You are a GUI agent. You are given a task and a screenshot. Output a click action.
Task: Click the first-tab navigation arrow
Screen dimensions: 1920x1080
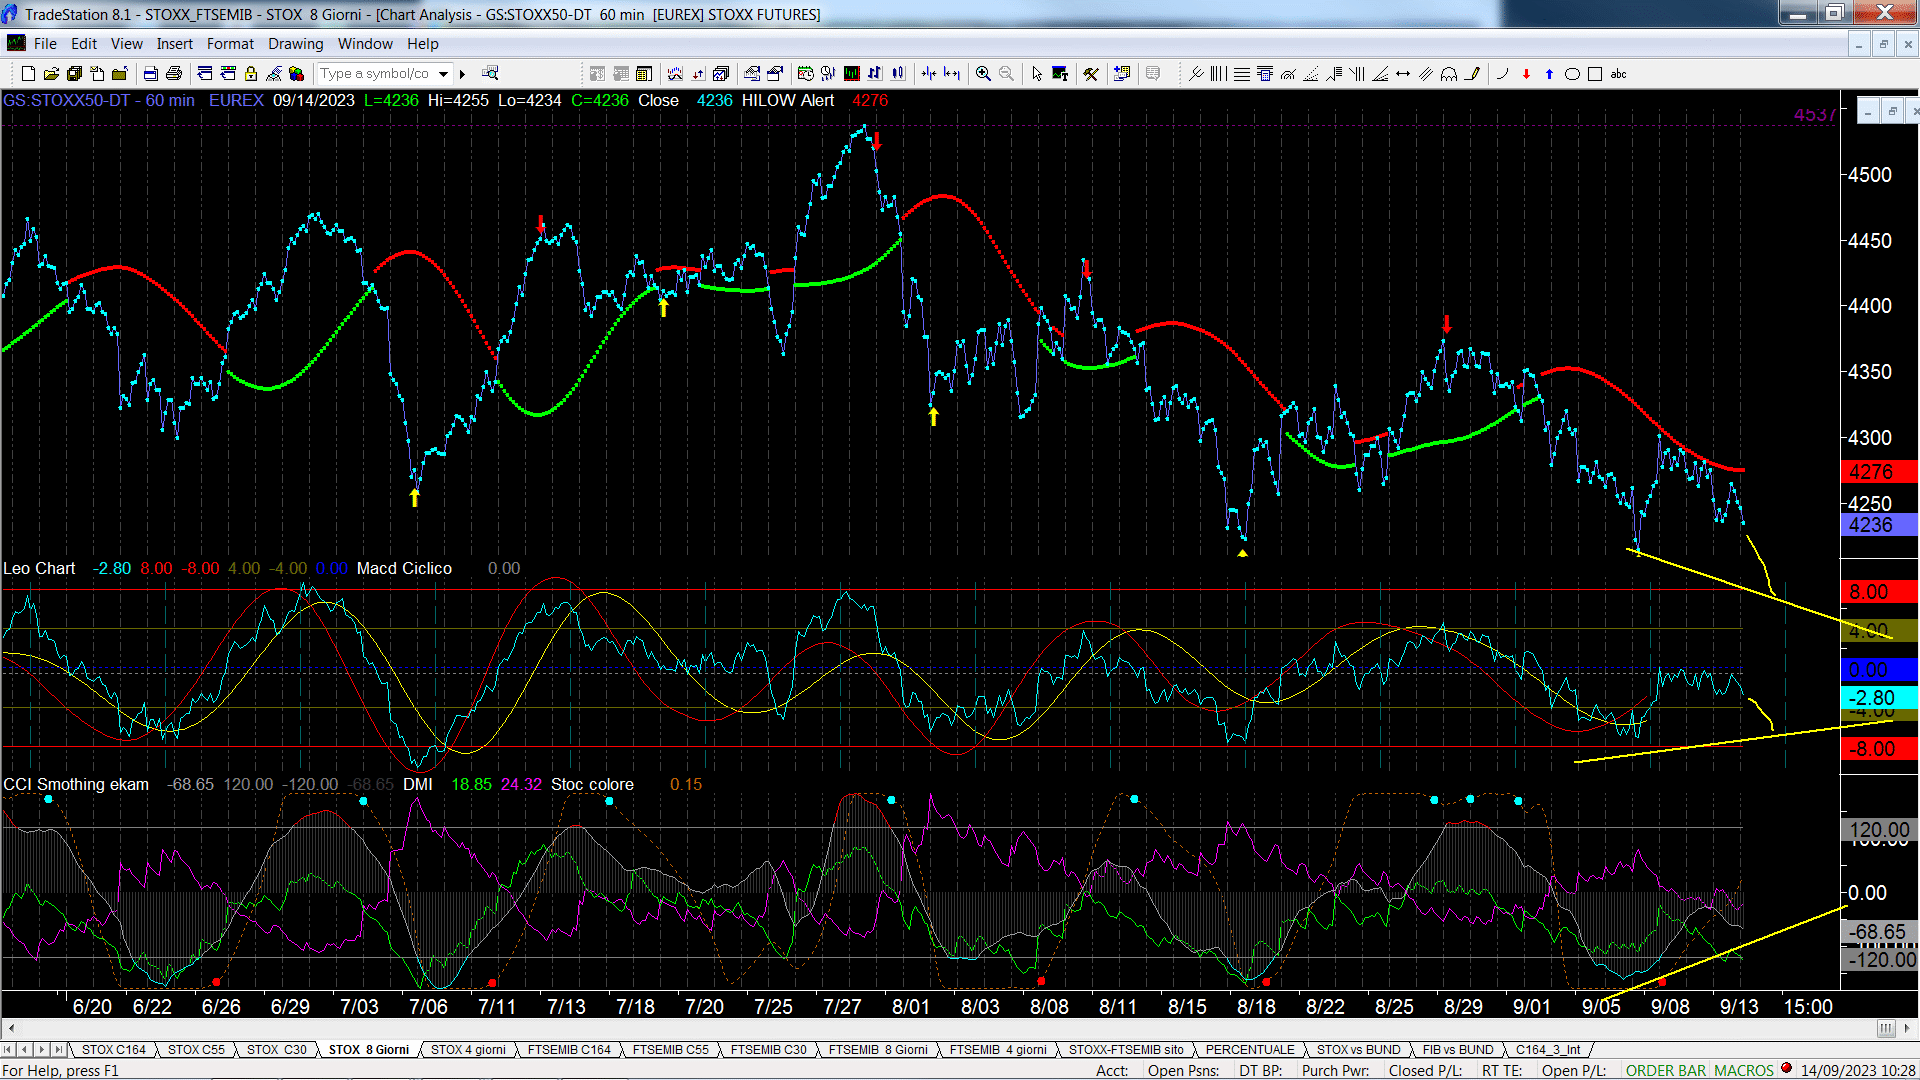tap(8, 1050)
